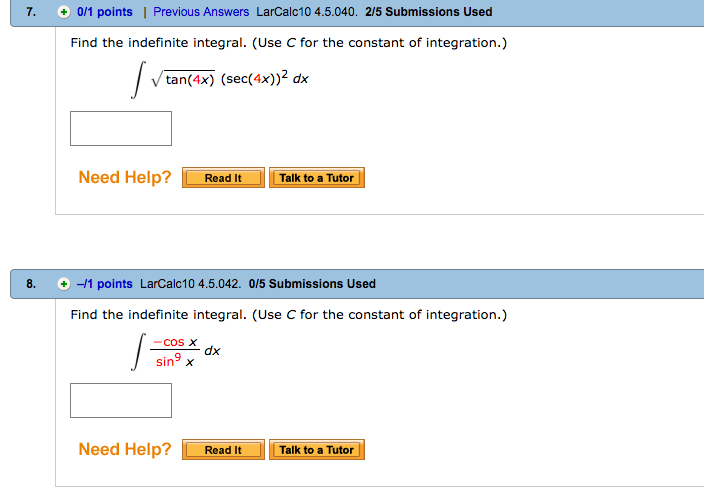Screen dimensions: 704x496
Task: Select the LarCalc10 4.5.040 reference text
Action: (307, 12)
